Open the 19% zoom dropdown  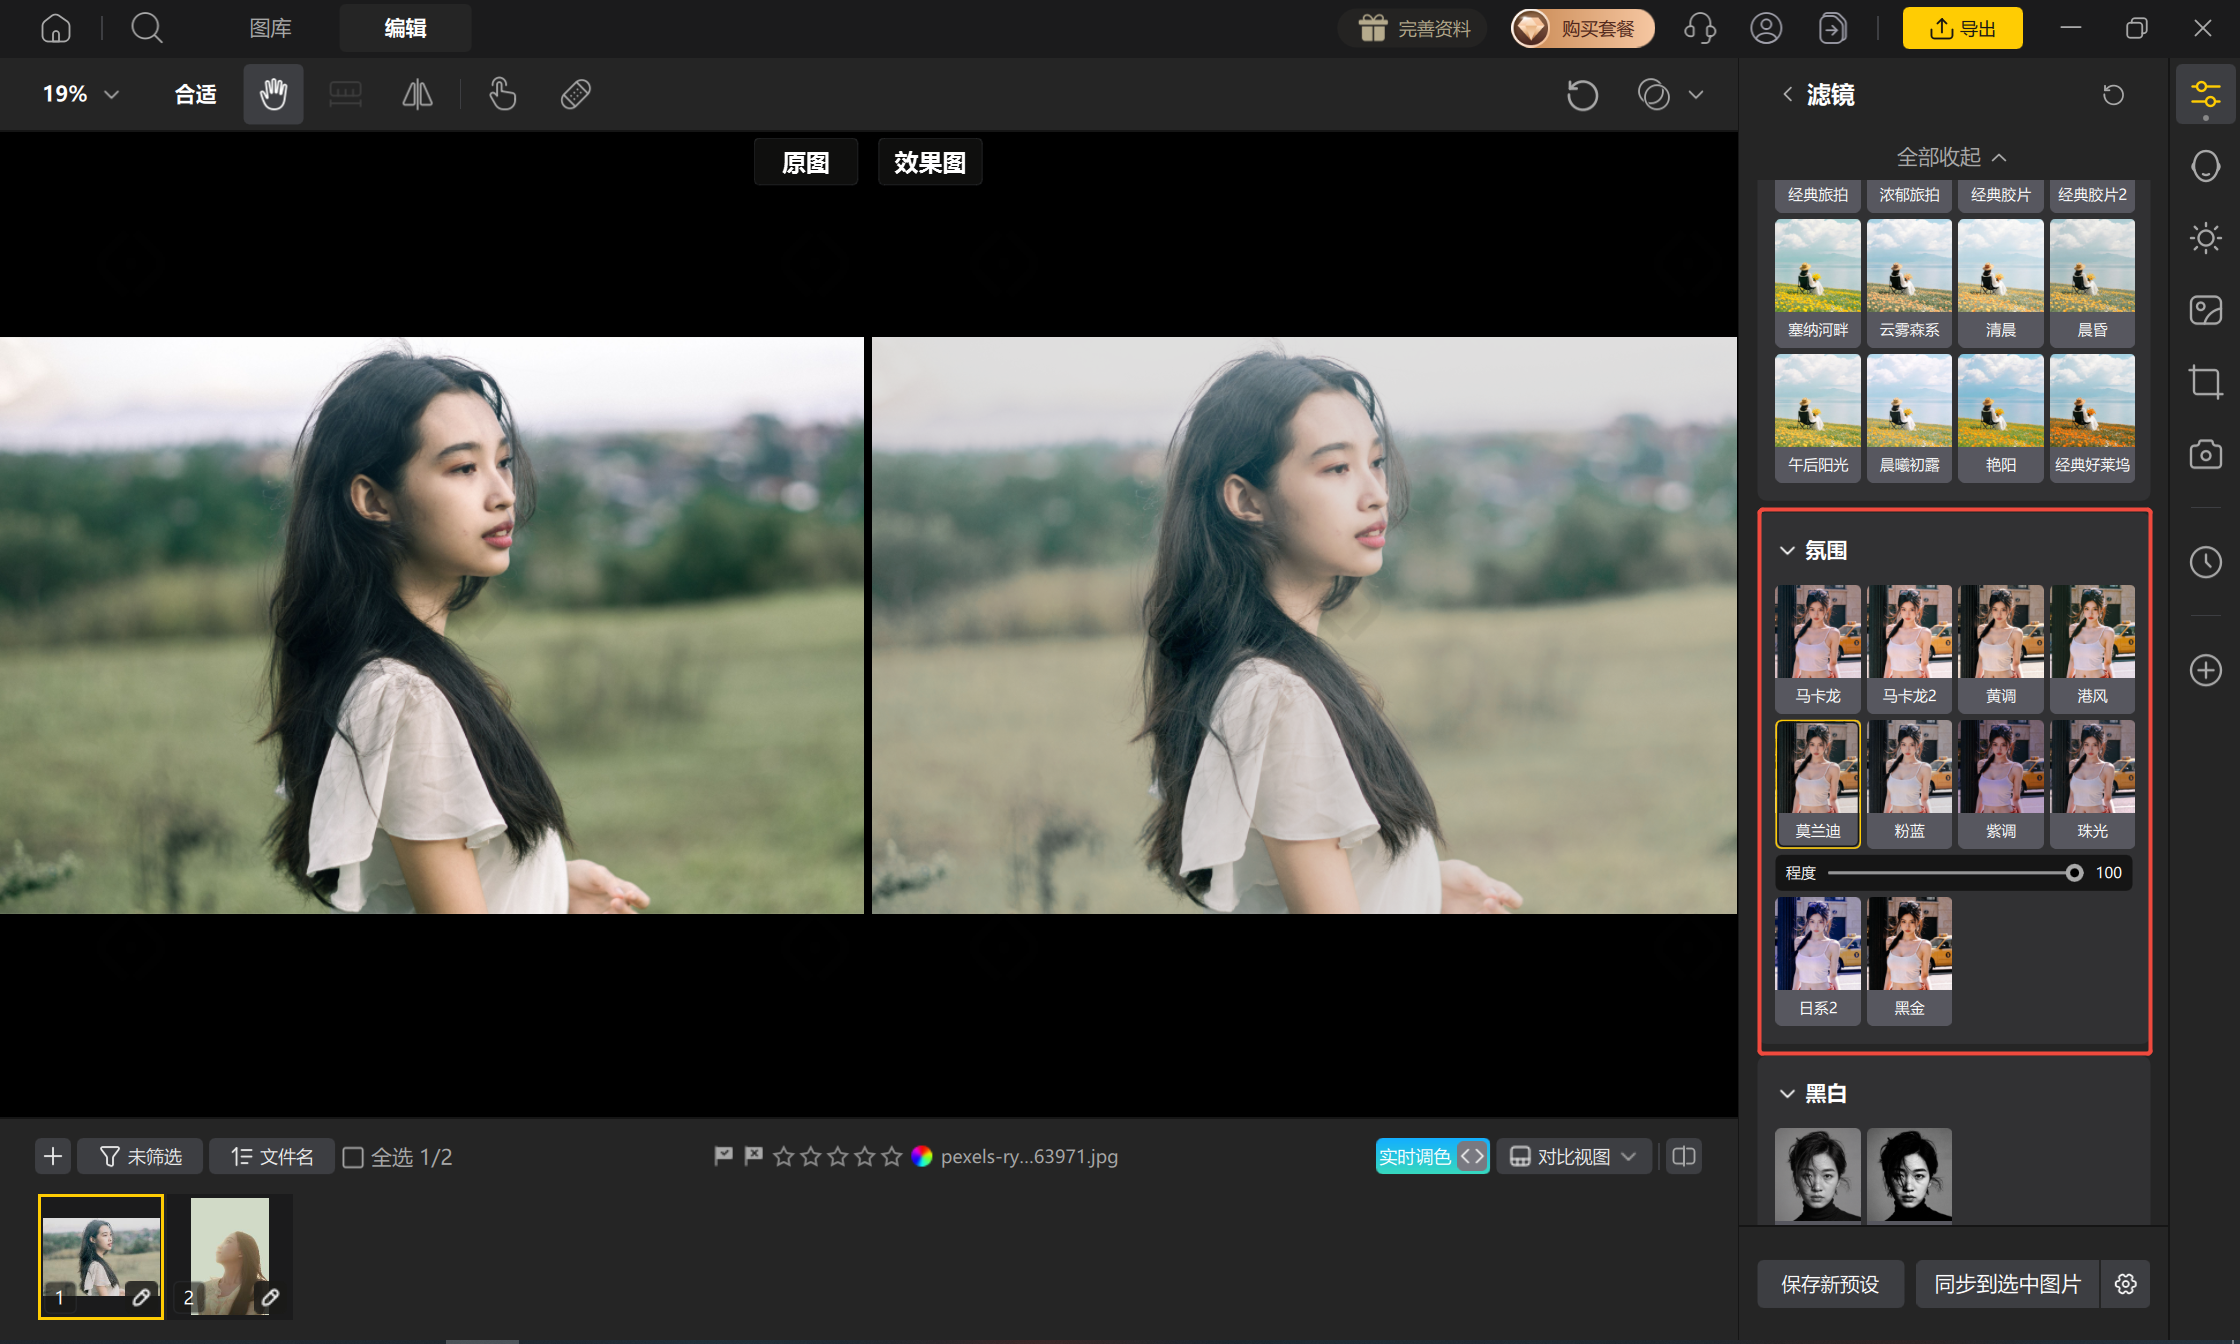point(81,94)
